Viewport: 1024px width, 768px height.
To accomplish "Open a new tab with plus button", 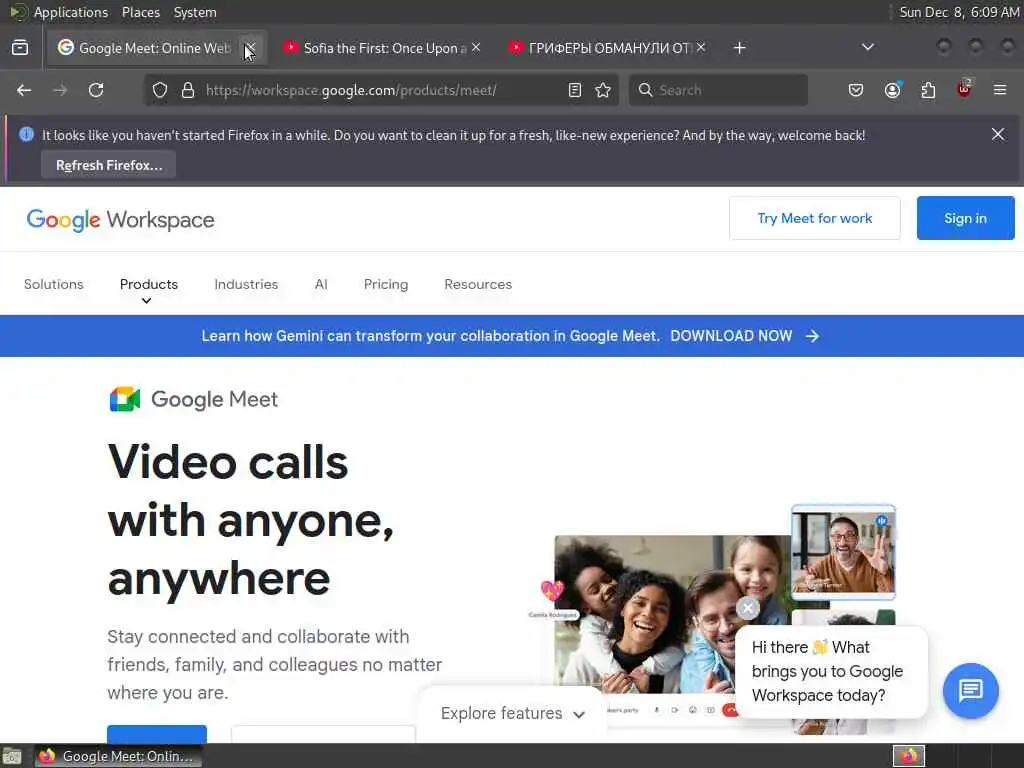I will 739,48.
